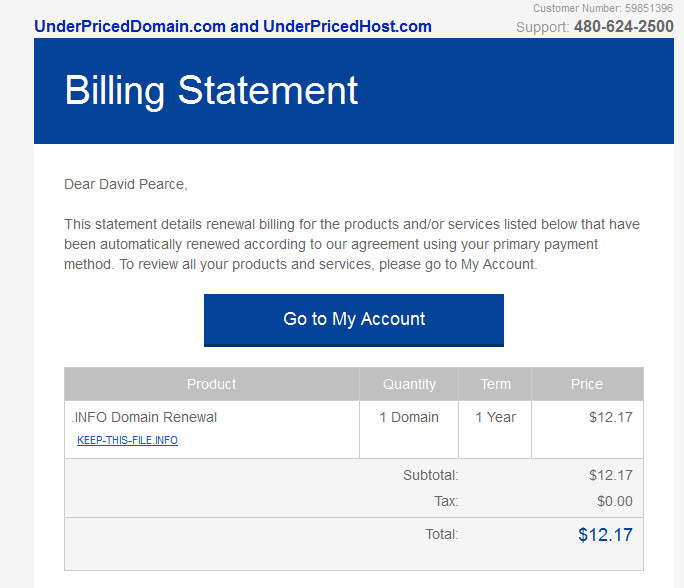The image size is (684, 588).
Task: Open UnderPricedDomain.com and UnderPricedHost.com header link
Action: (233, 27)
